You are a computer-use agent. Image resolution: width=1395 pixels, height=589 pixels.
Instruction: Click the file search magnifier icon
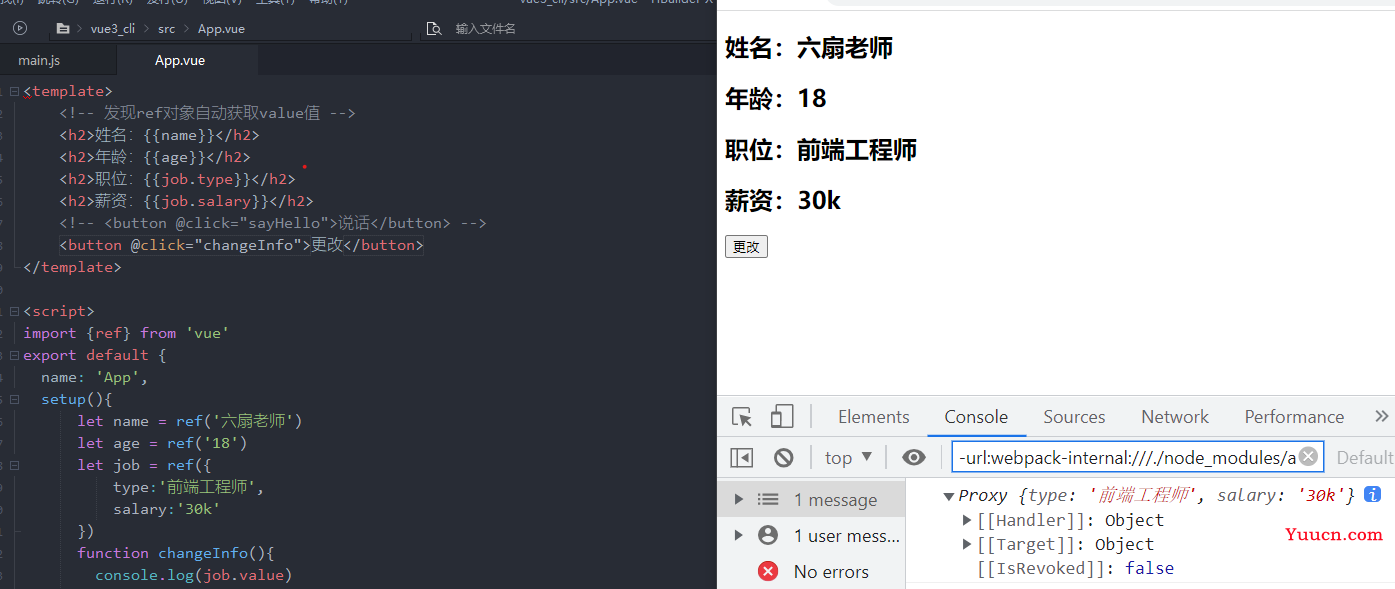(x=433, y=29)
